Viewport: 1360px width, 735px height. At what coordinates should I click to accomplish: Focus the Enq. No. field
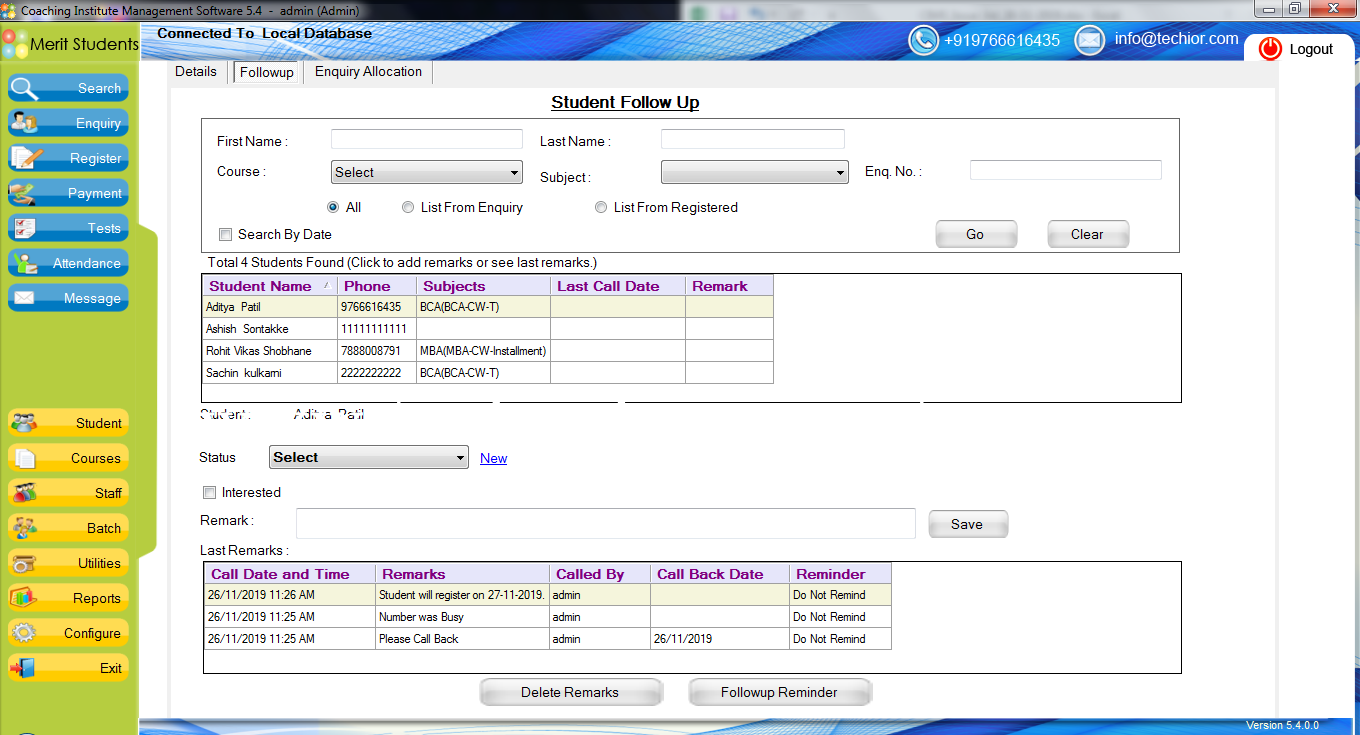[1066, 170]
